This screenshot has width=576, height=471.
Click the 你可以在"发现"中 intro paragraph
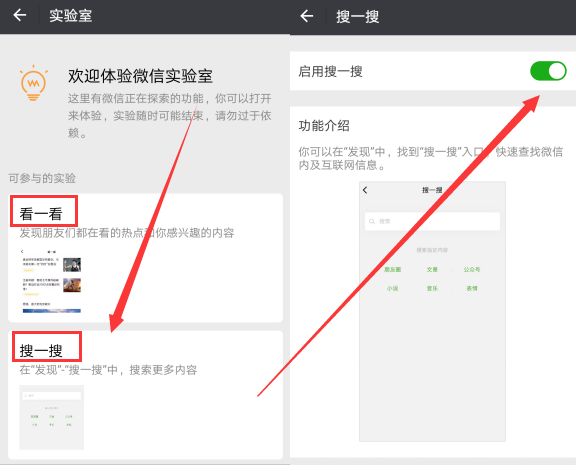pyautogui.click(x=431, y=158)
